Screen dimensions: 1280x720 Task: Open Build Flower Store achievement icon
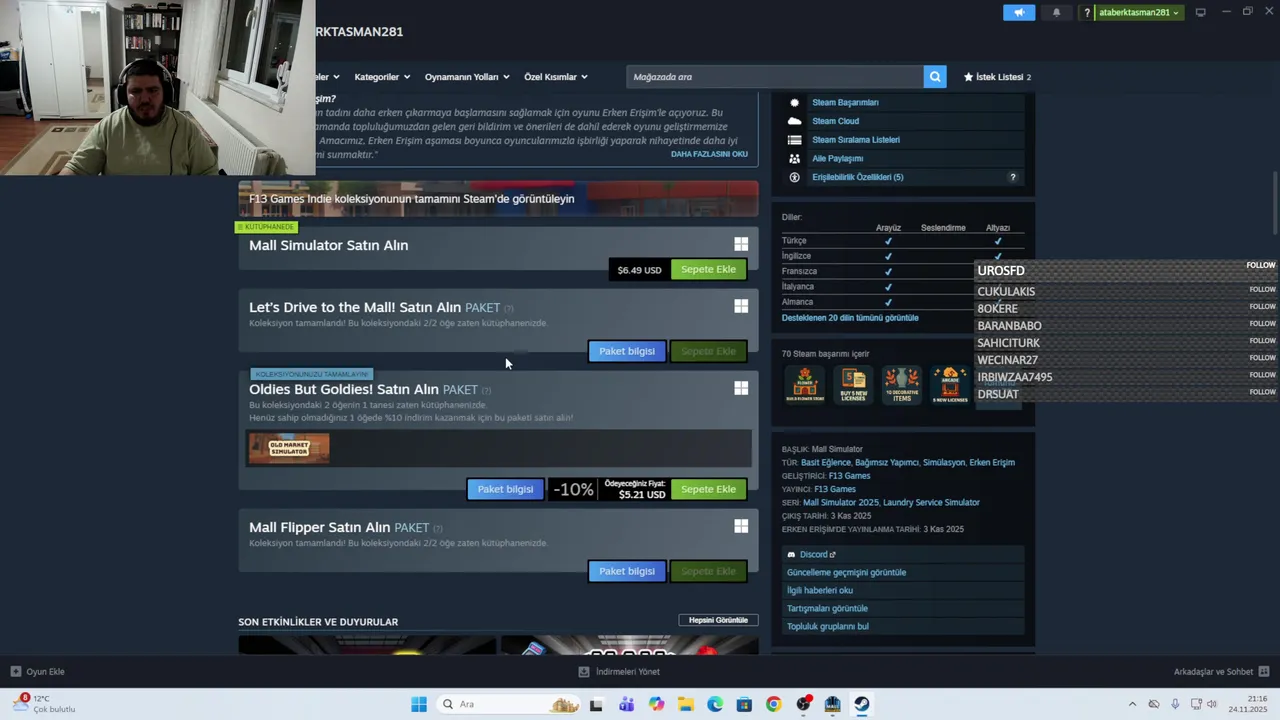point(804,384)
